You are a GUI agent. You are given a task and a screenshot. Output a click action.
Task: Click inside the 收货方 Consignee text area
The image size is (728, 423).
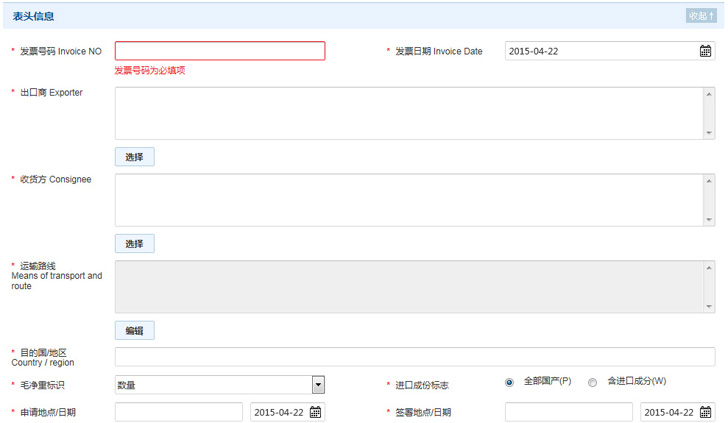pos(408,200)
